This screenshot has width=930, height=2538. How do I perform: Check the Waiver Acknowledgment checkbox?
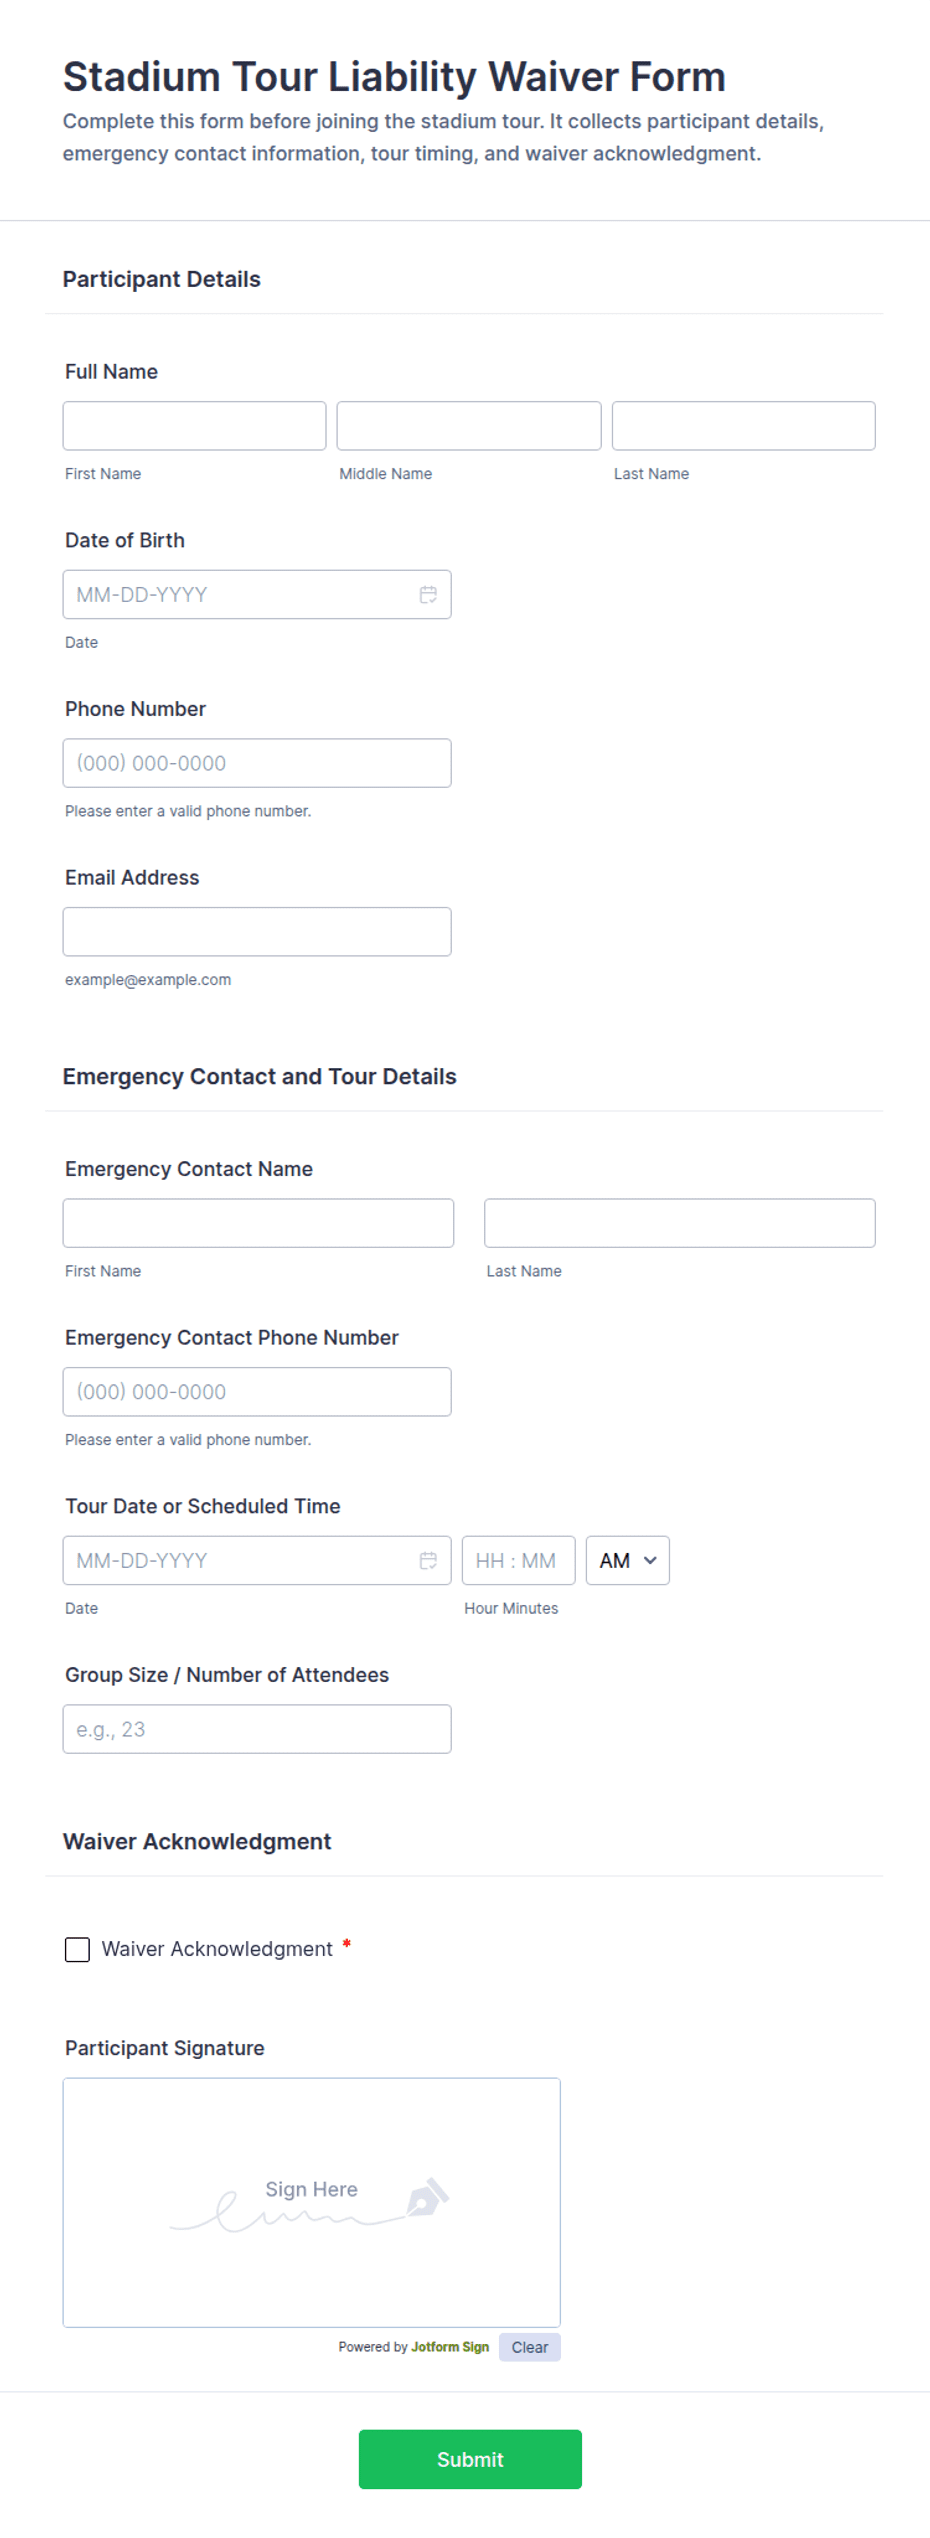coord(77,1948)
